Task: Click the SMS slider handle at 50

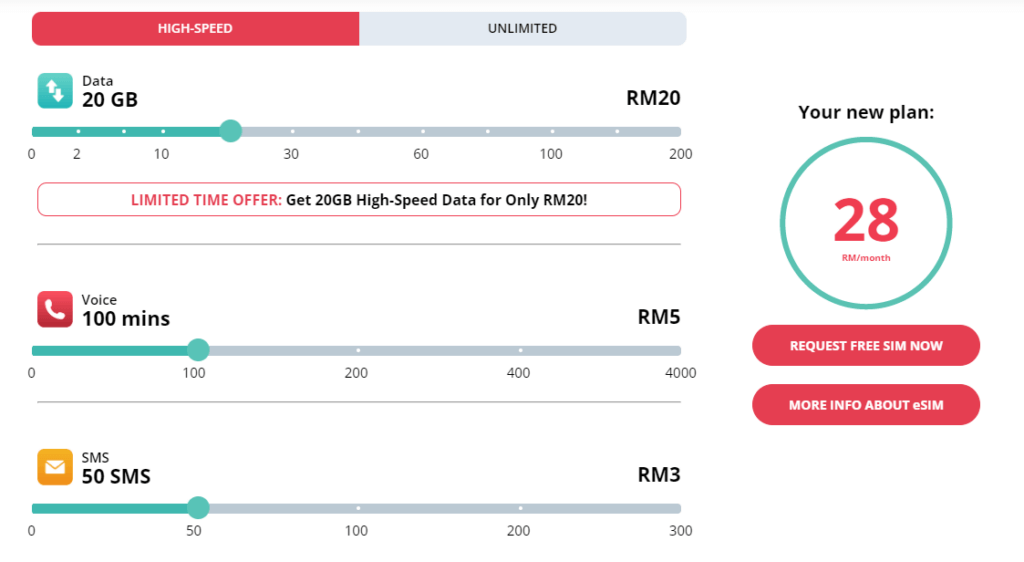Action: pyautogui.click(x=198, y=508)
